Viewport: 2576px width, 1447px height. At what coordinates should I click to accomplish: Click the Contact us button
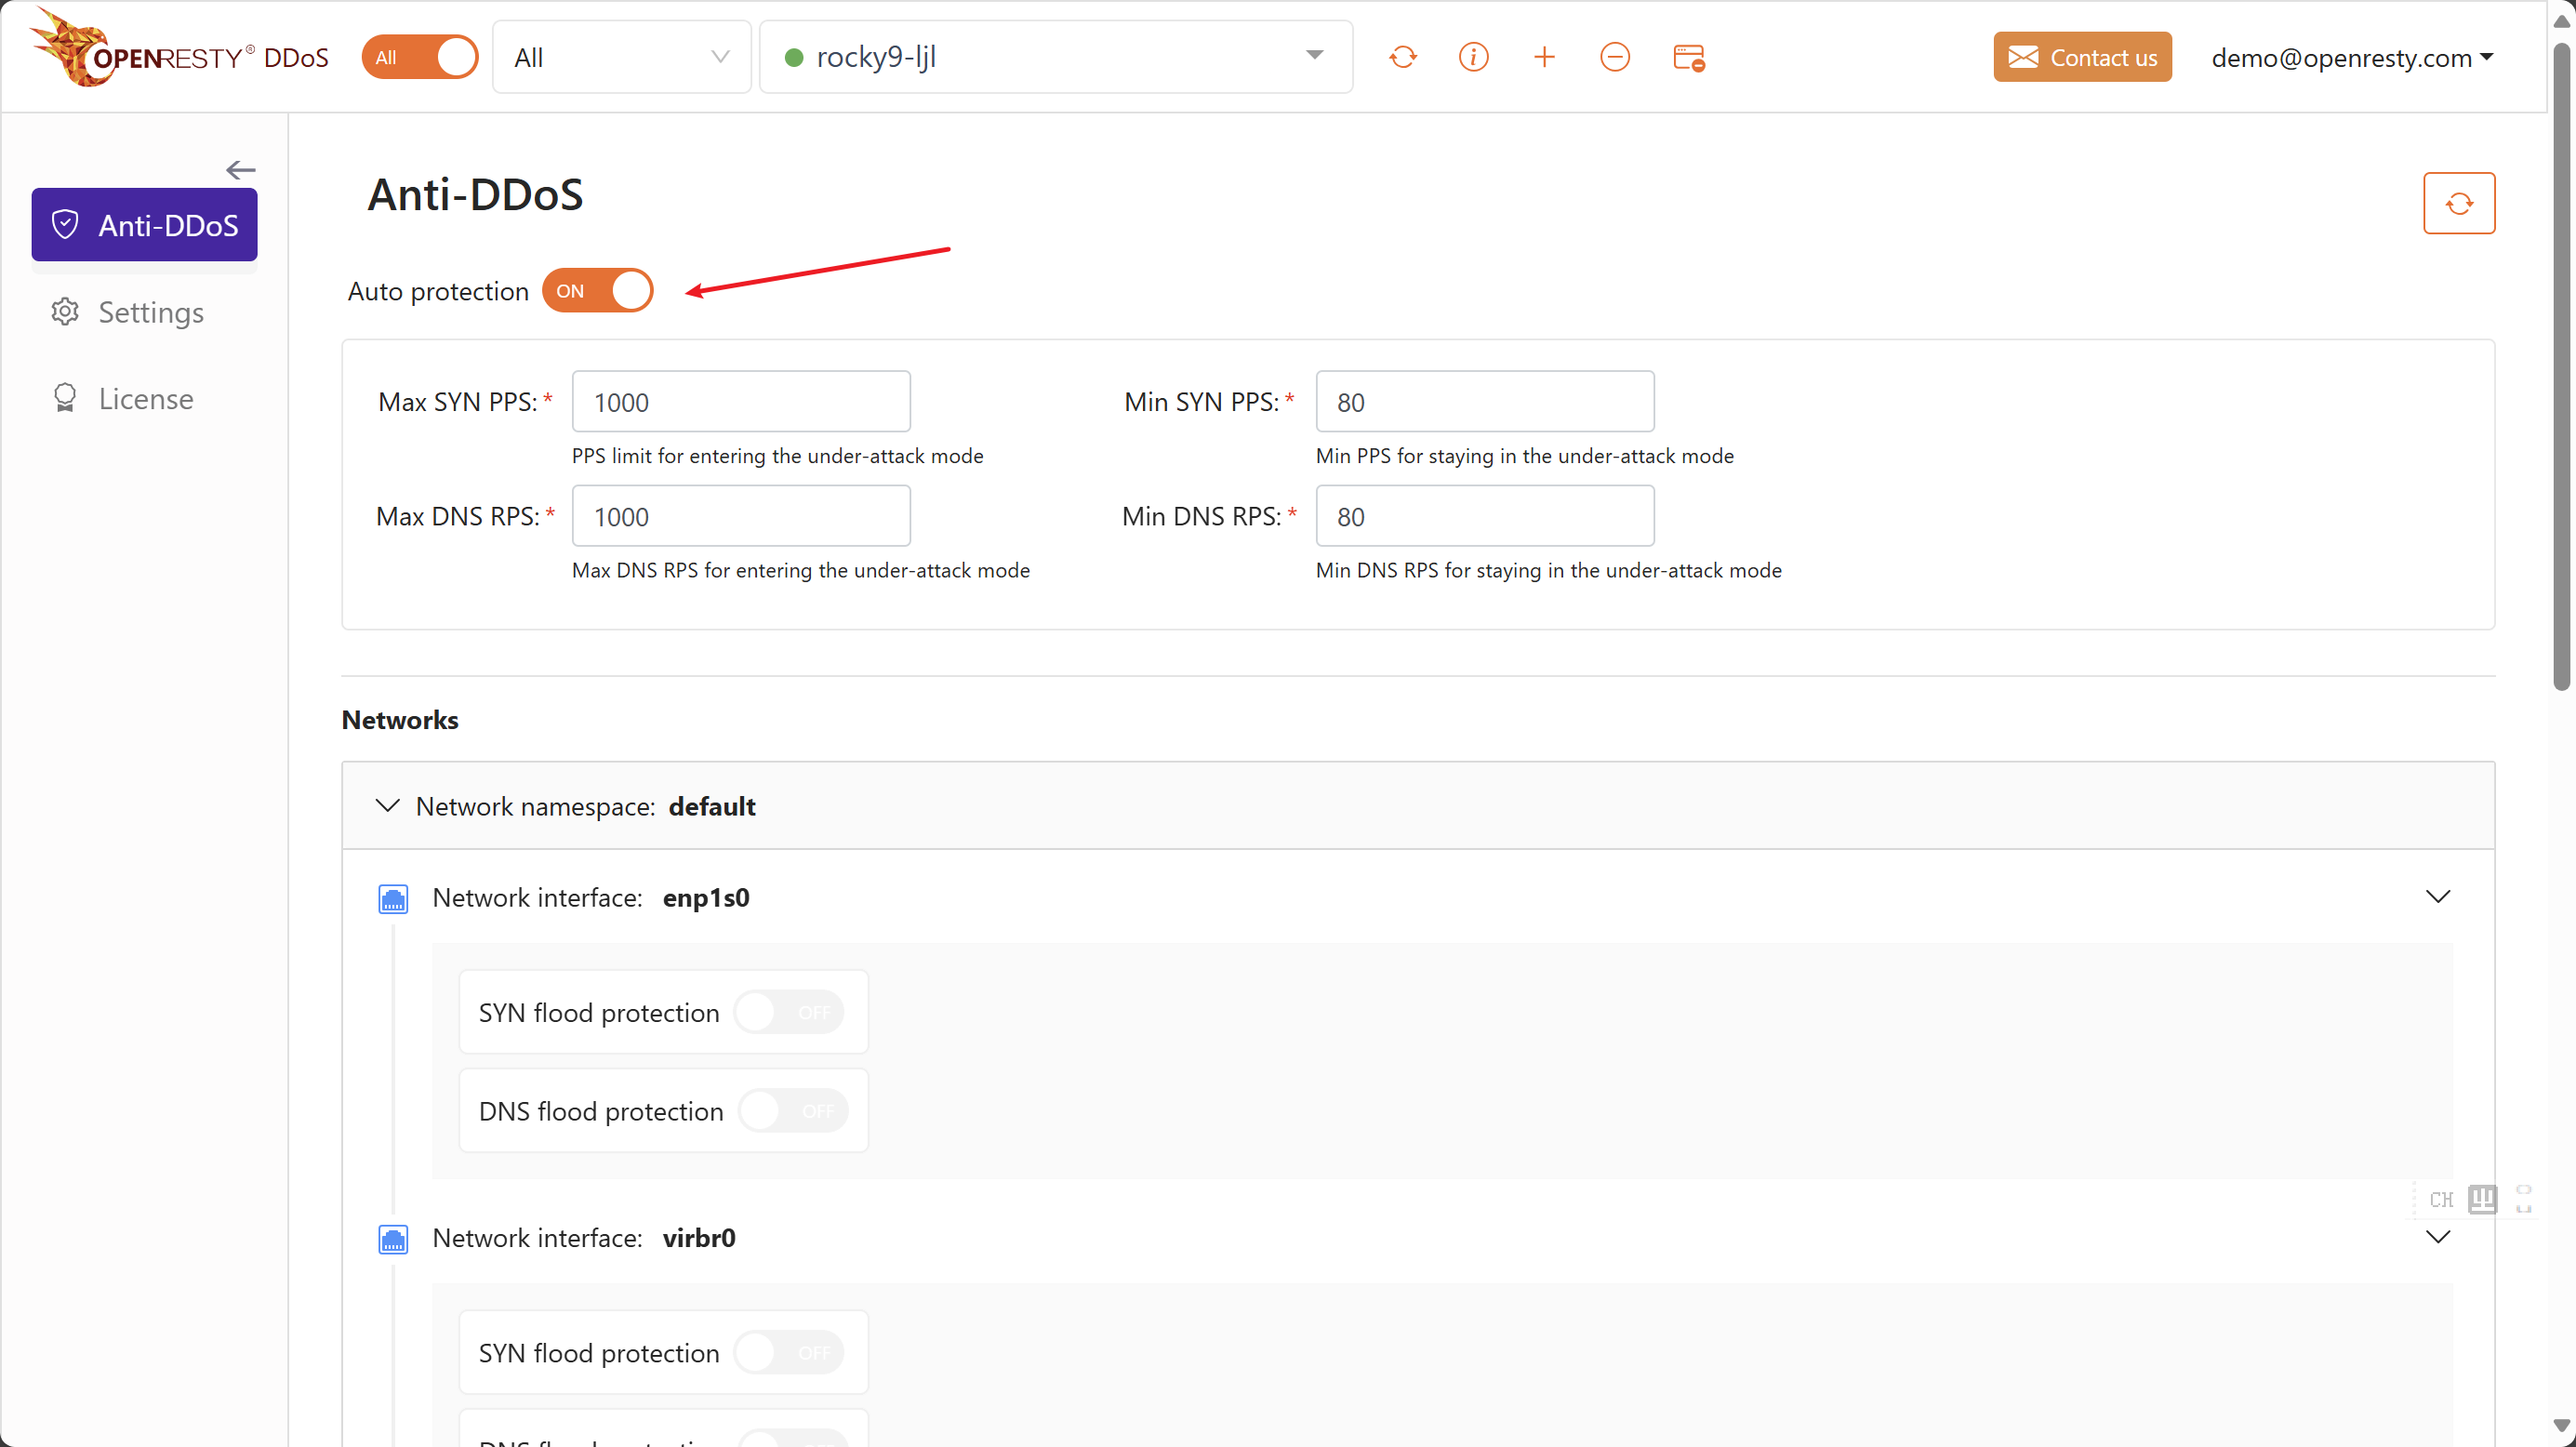2082,57
